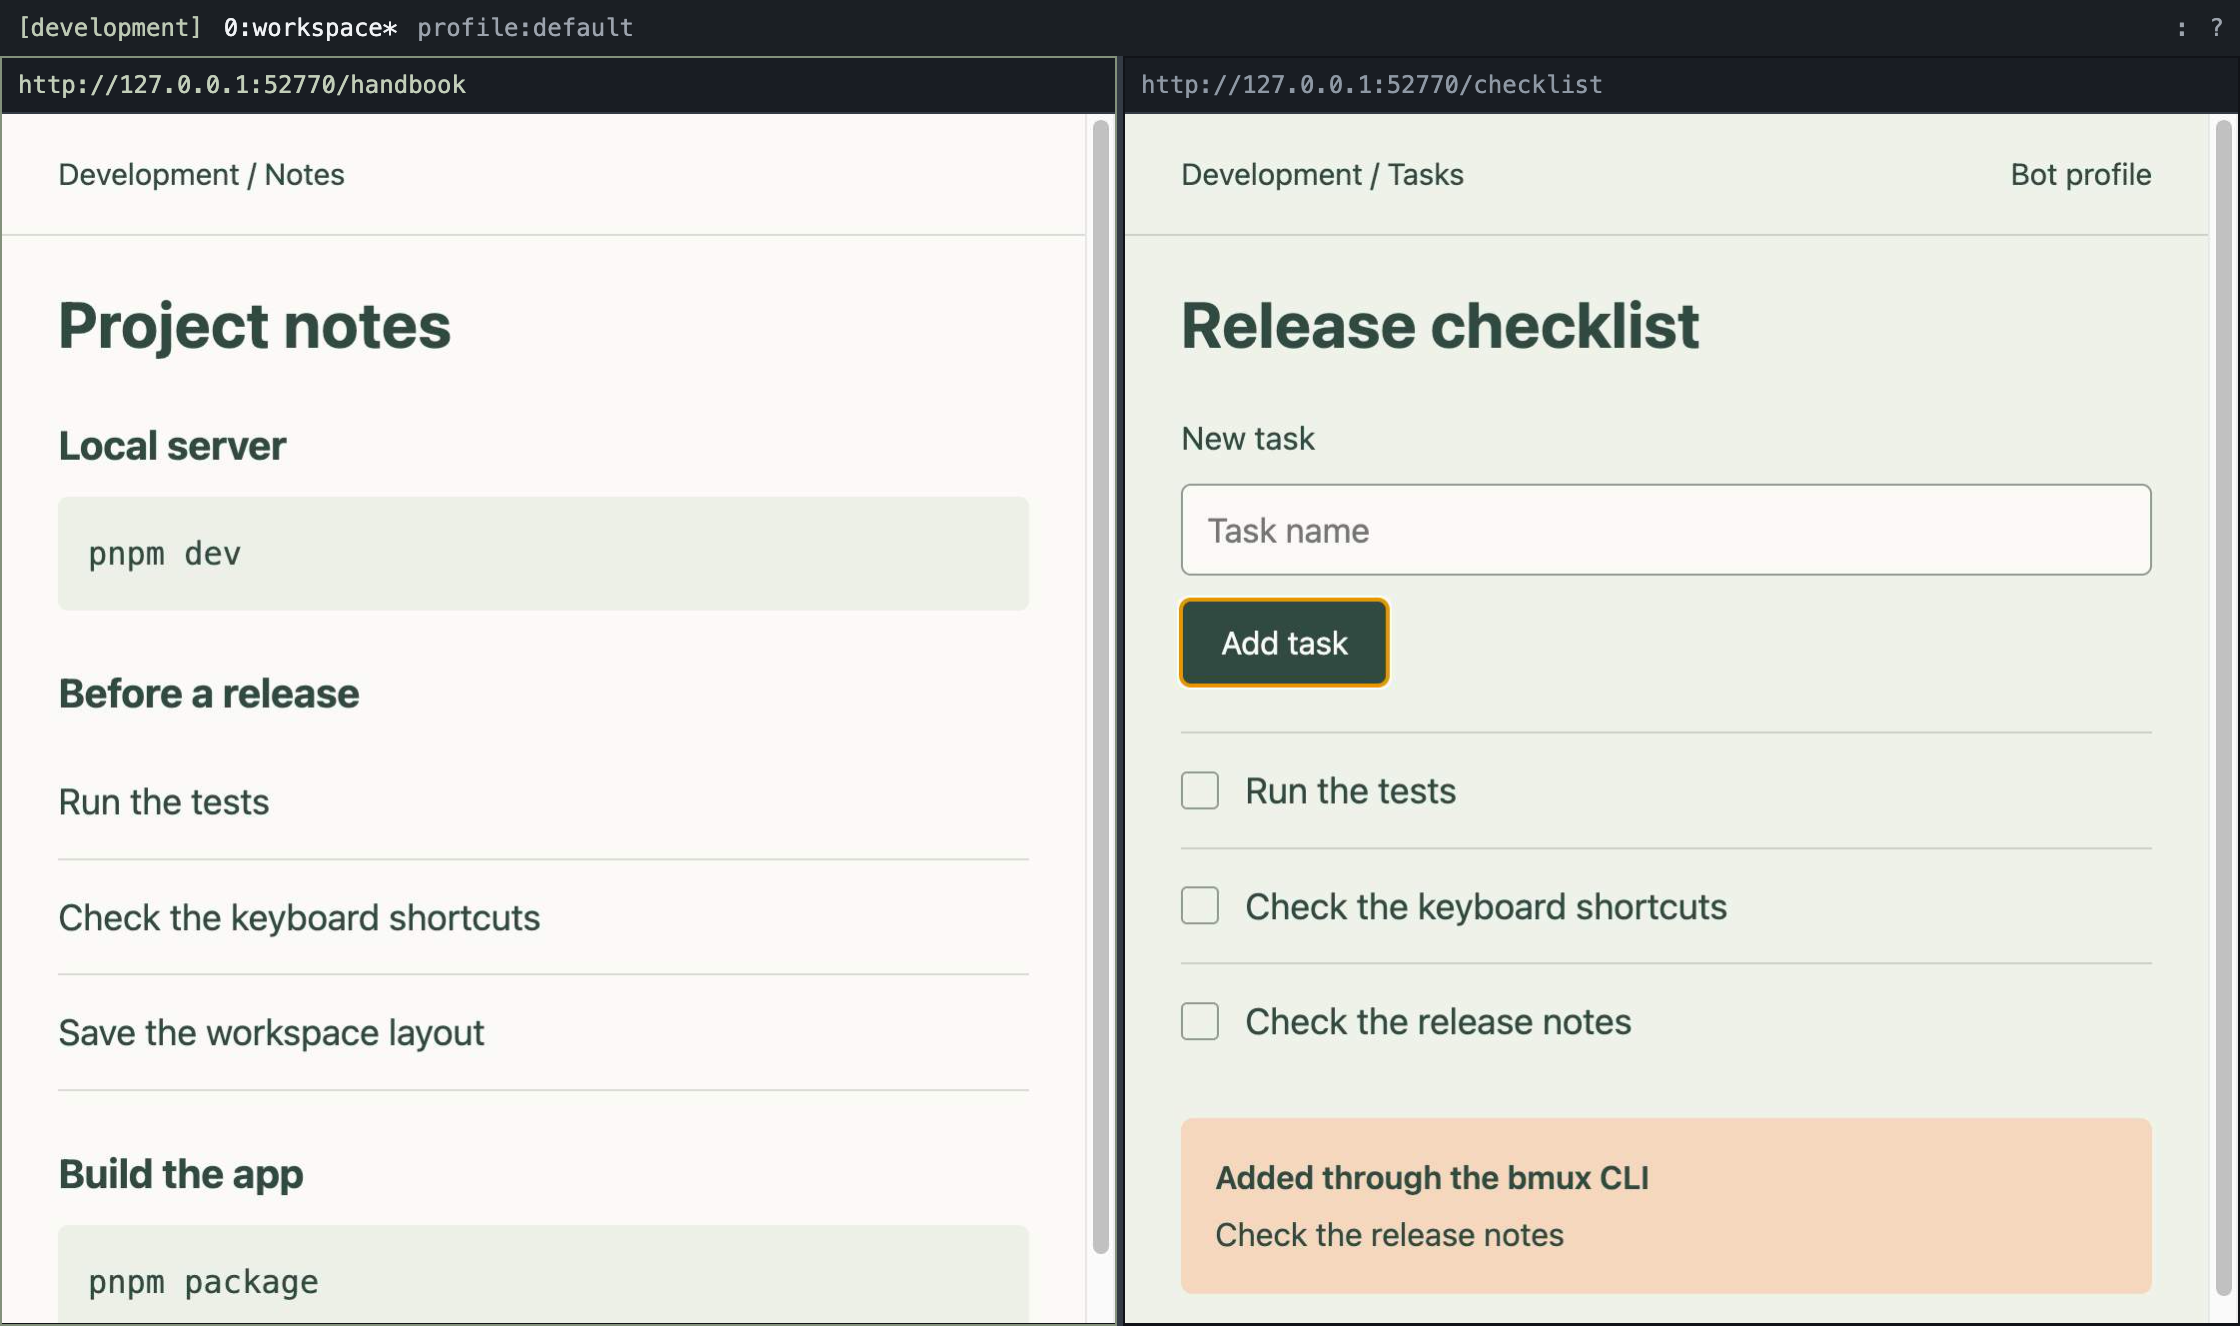Screen dimensions: 2240x1326
Task: Open the colon command prompt icon
Action: click(x=2181, y=28)
